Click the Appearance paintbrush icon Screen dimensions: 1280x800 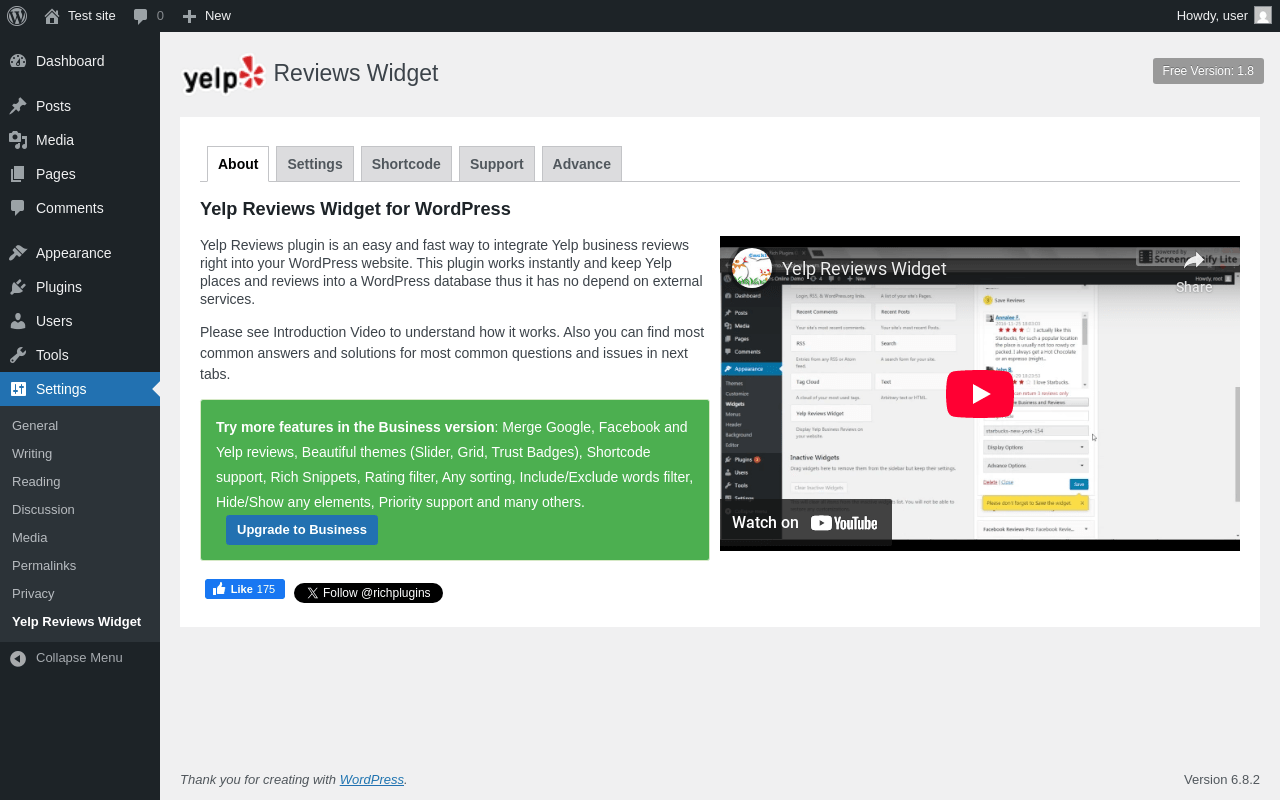(x=18, y=253)
